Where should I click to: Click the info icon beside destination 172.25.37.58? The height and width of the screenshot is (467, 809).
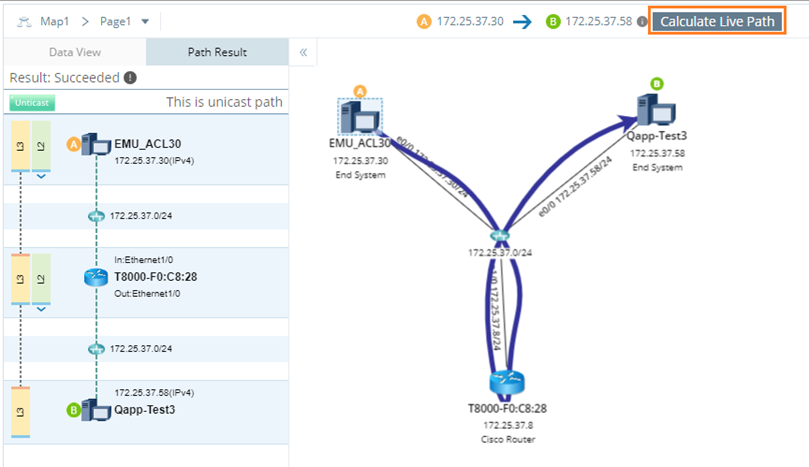click(642, 21)
